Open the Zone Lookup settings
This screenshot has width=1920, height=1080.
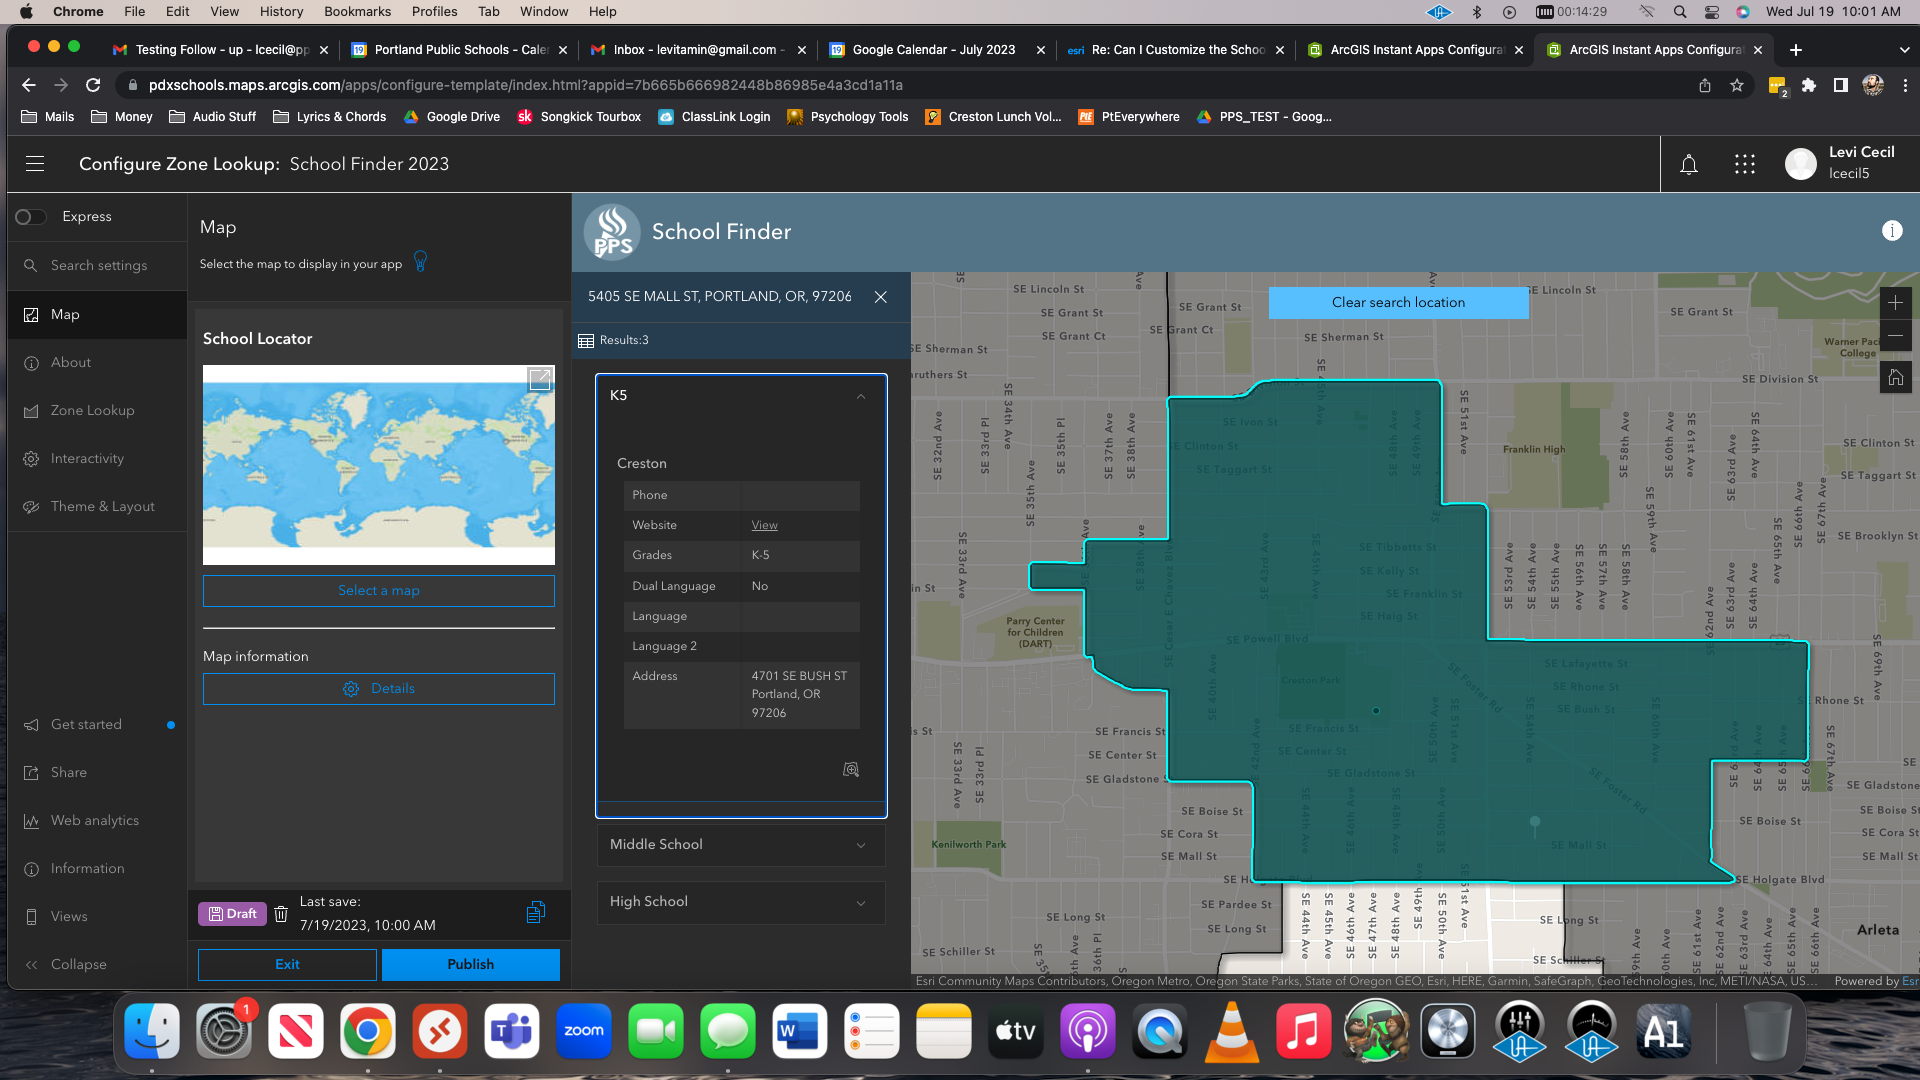(93, 410)
